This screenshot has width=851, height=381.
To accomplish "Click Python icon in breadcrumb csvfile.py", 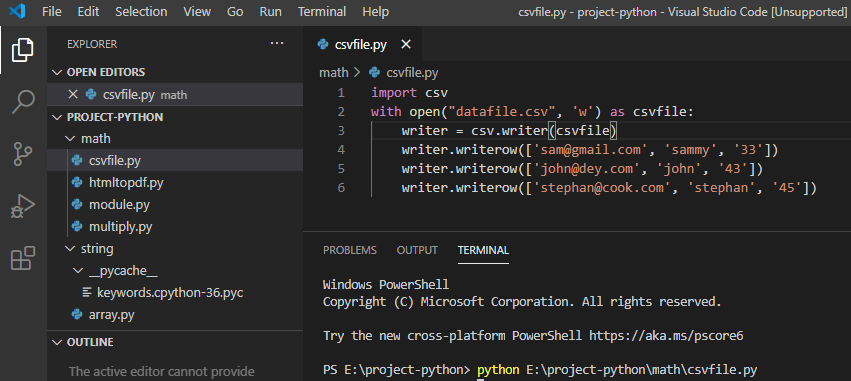I will pos(374,72).
